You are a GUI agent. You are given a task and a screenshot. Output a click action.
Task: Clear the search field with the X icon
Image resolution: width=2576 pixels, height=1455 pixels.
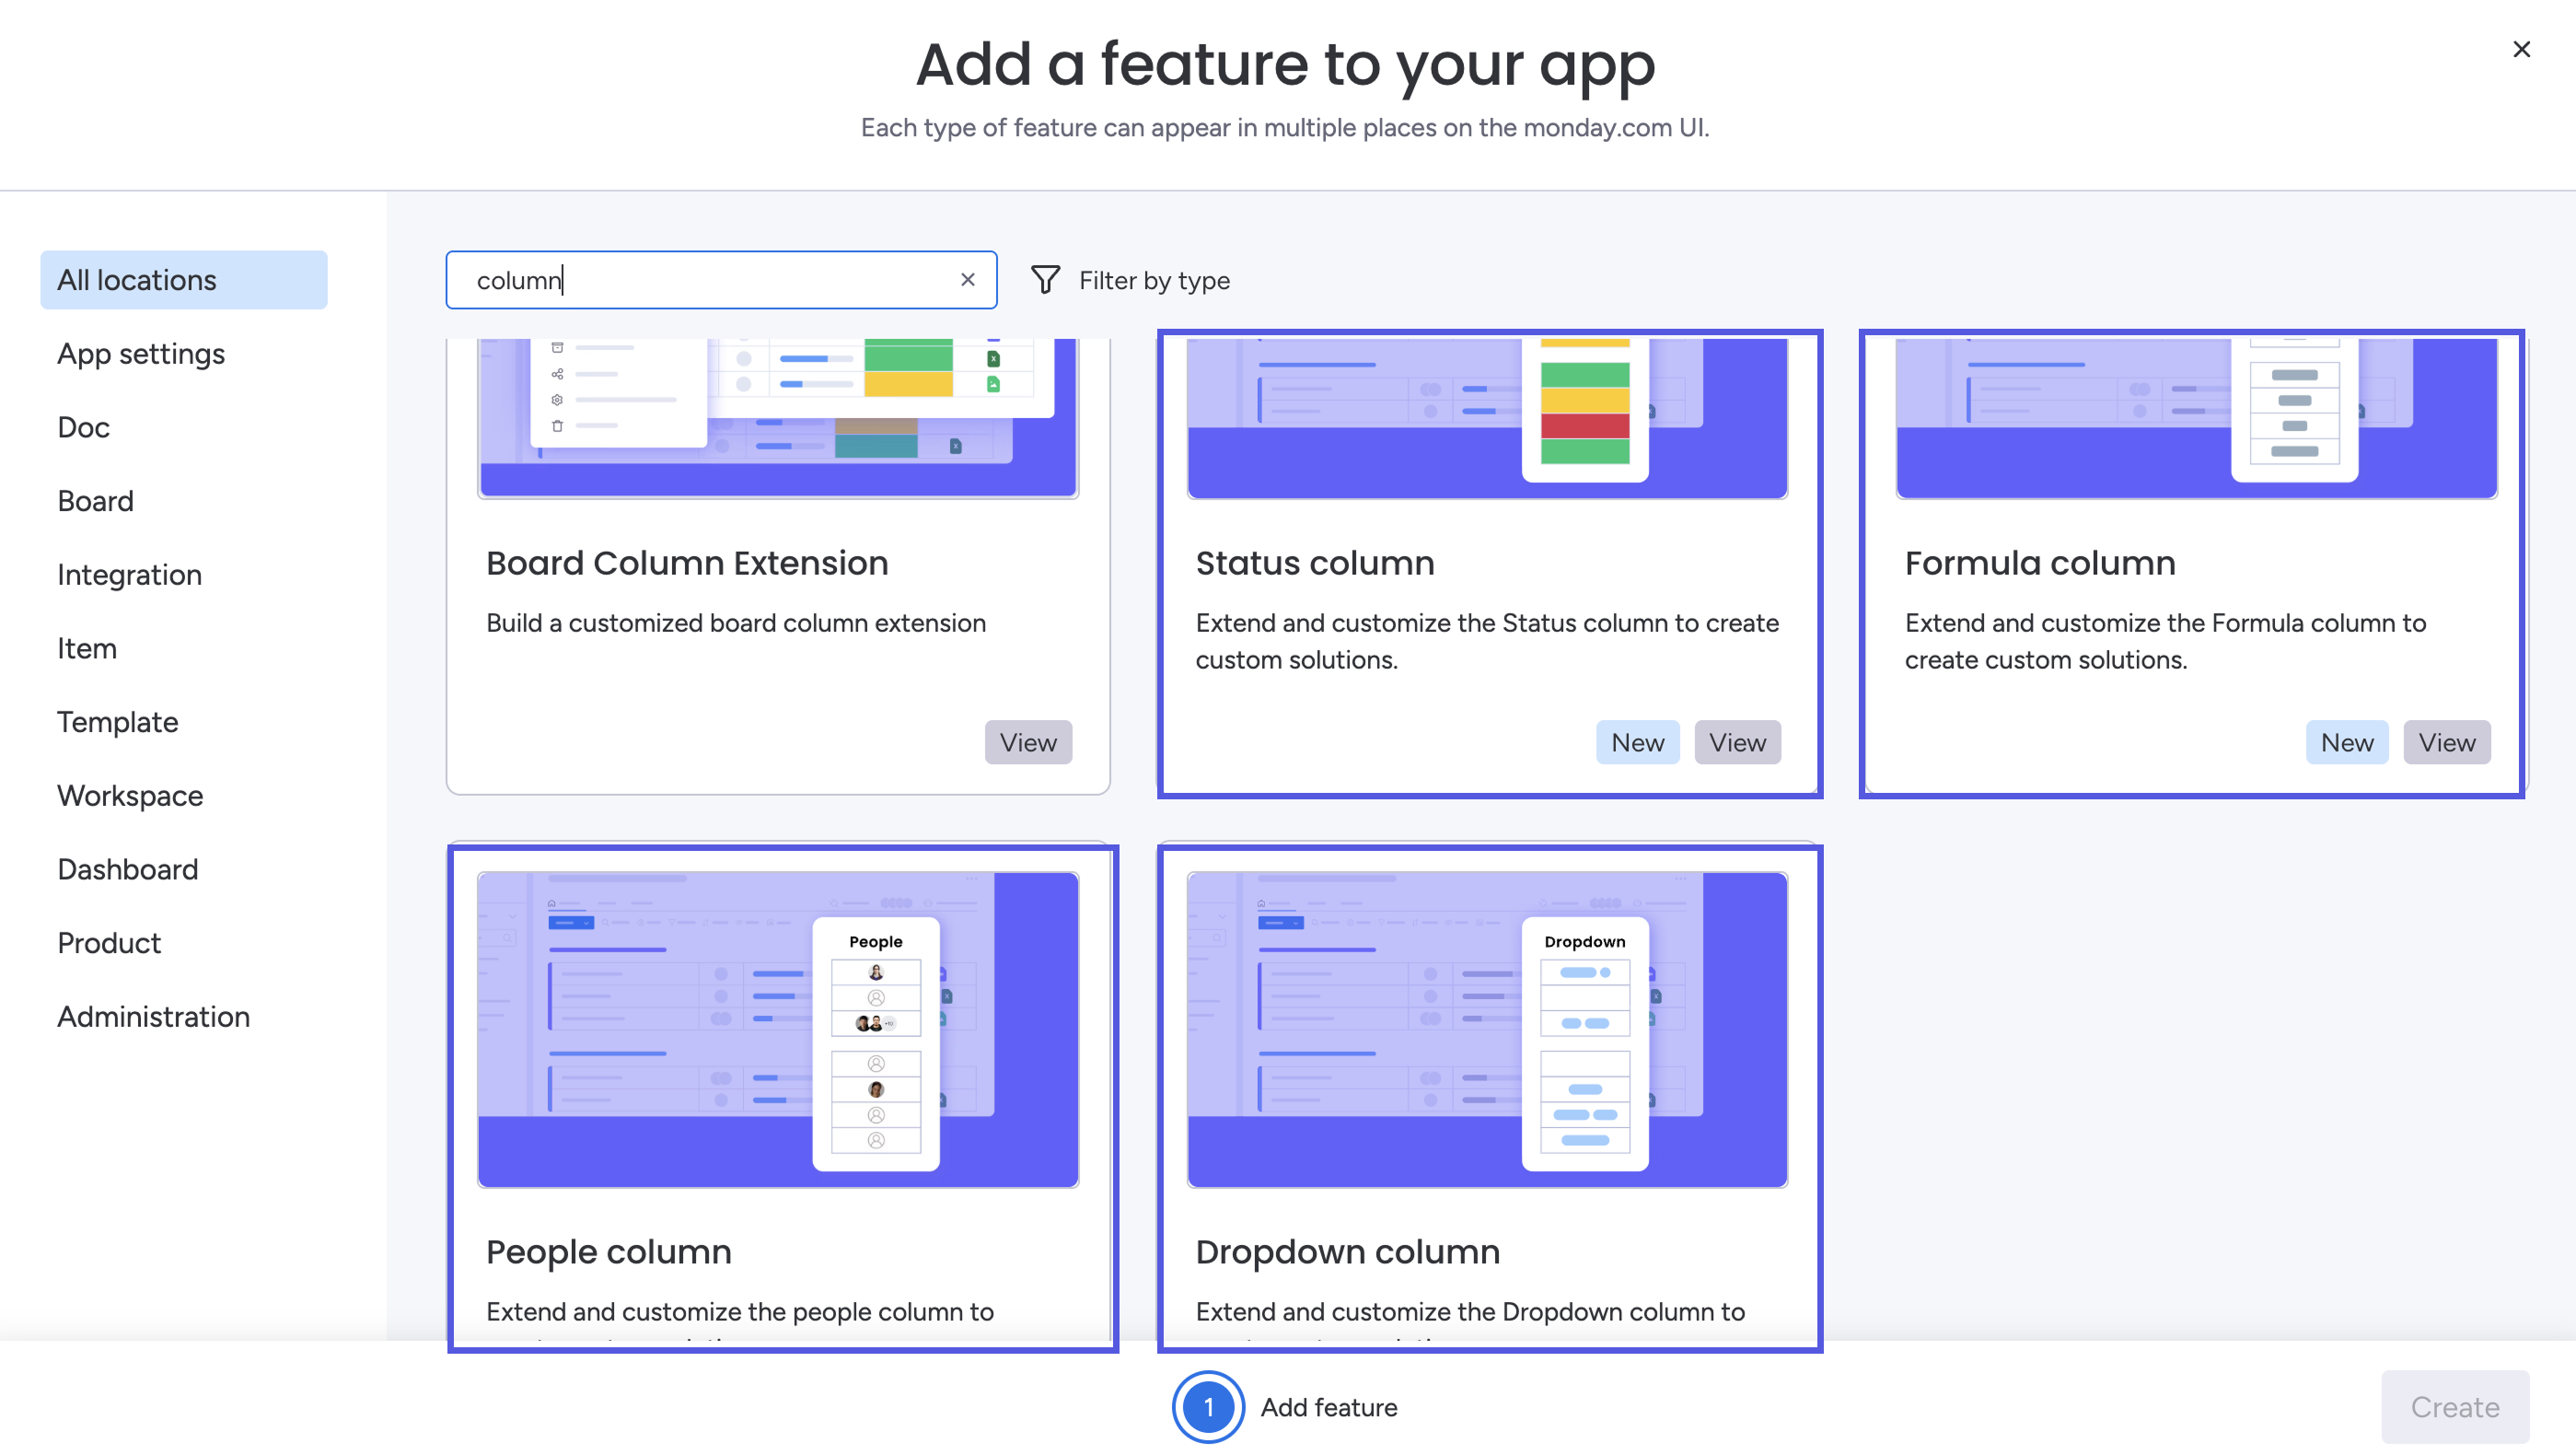coord(967,280)
